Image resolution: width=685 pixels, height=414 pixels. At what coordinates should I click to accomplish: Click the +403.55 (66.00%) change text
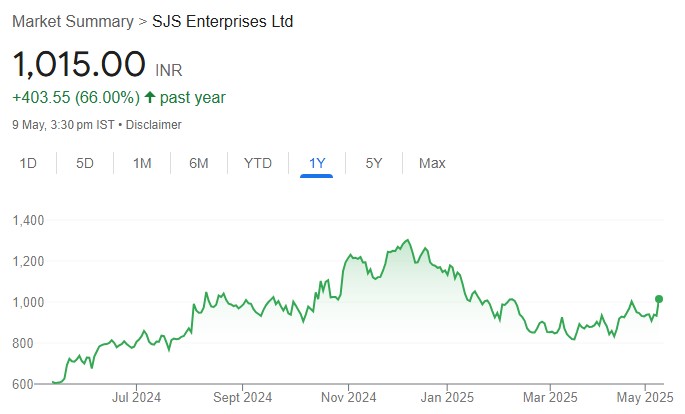pos(75,98)
